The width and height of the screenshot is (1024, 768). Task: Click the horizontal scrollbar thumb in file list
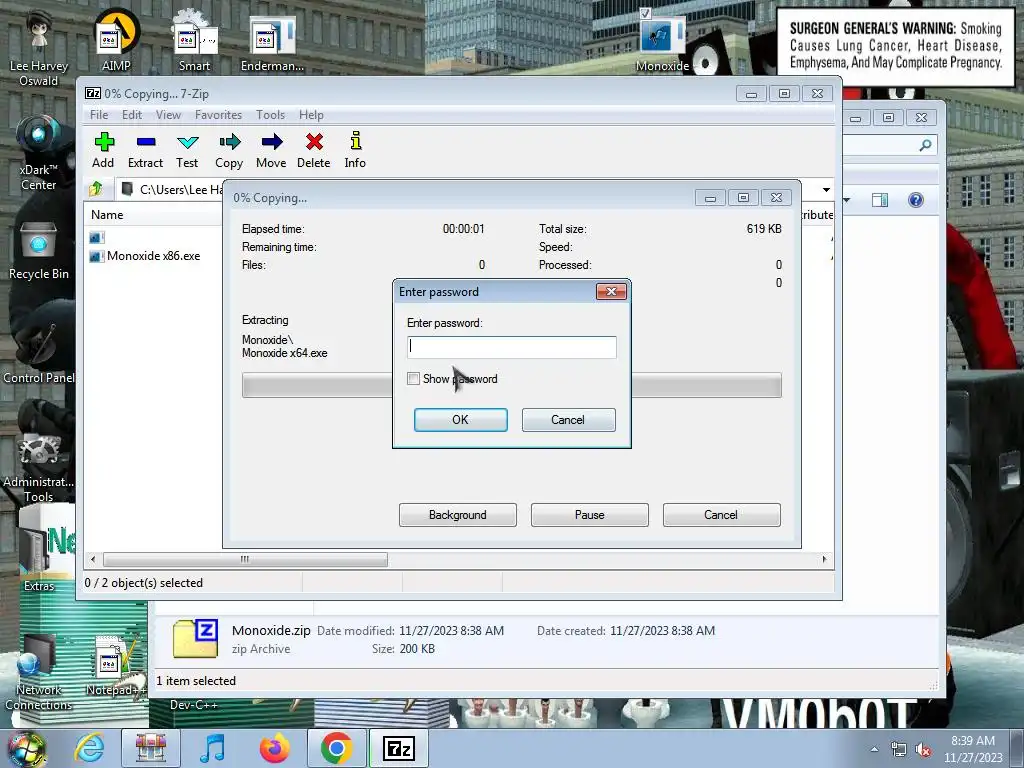click(x=245, y=560)
